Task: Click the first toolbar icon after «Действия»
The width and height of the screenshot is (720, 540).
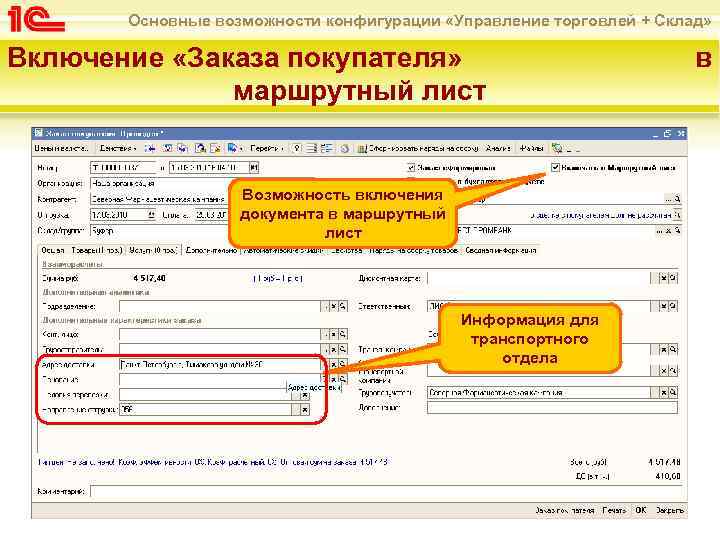Action: pyautogui.click(x=150, y=148)
